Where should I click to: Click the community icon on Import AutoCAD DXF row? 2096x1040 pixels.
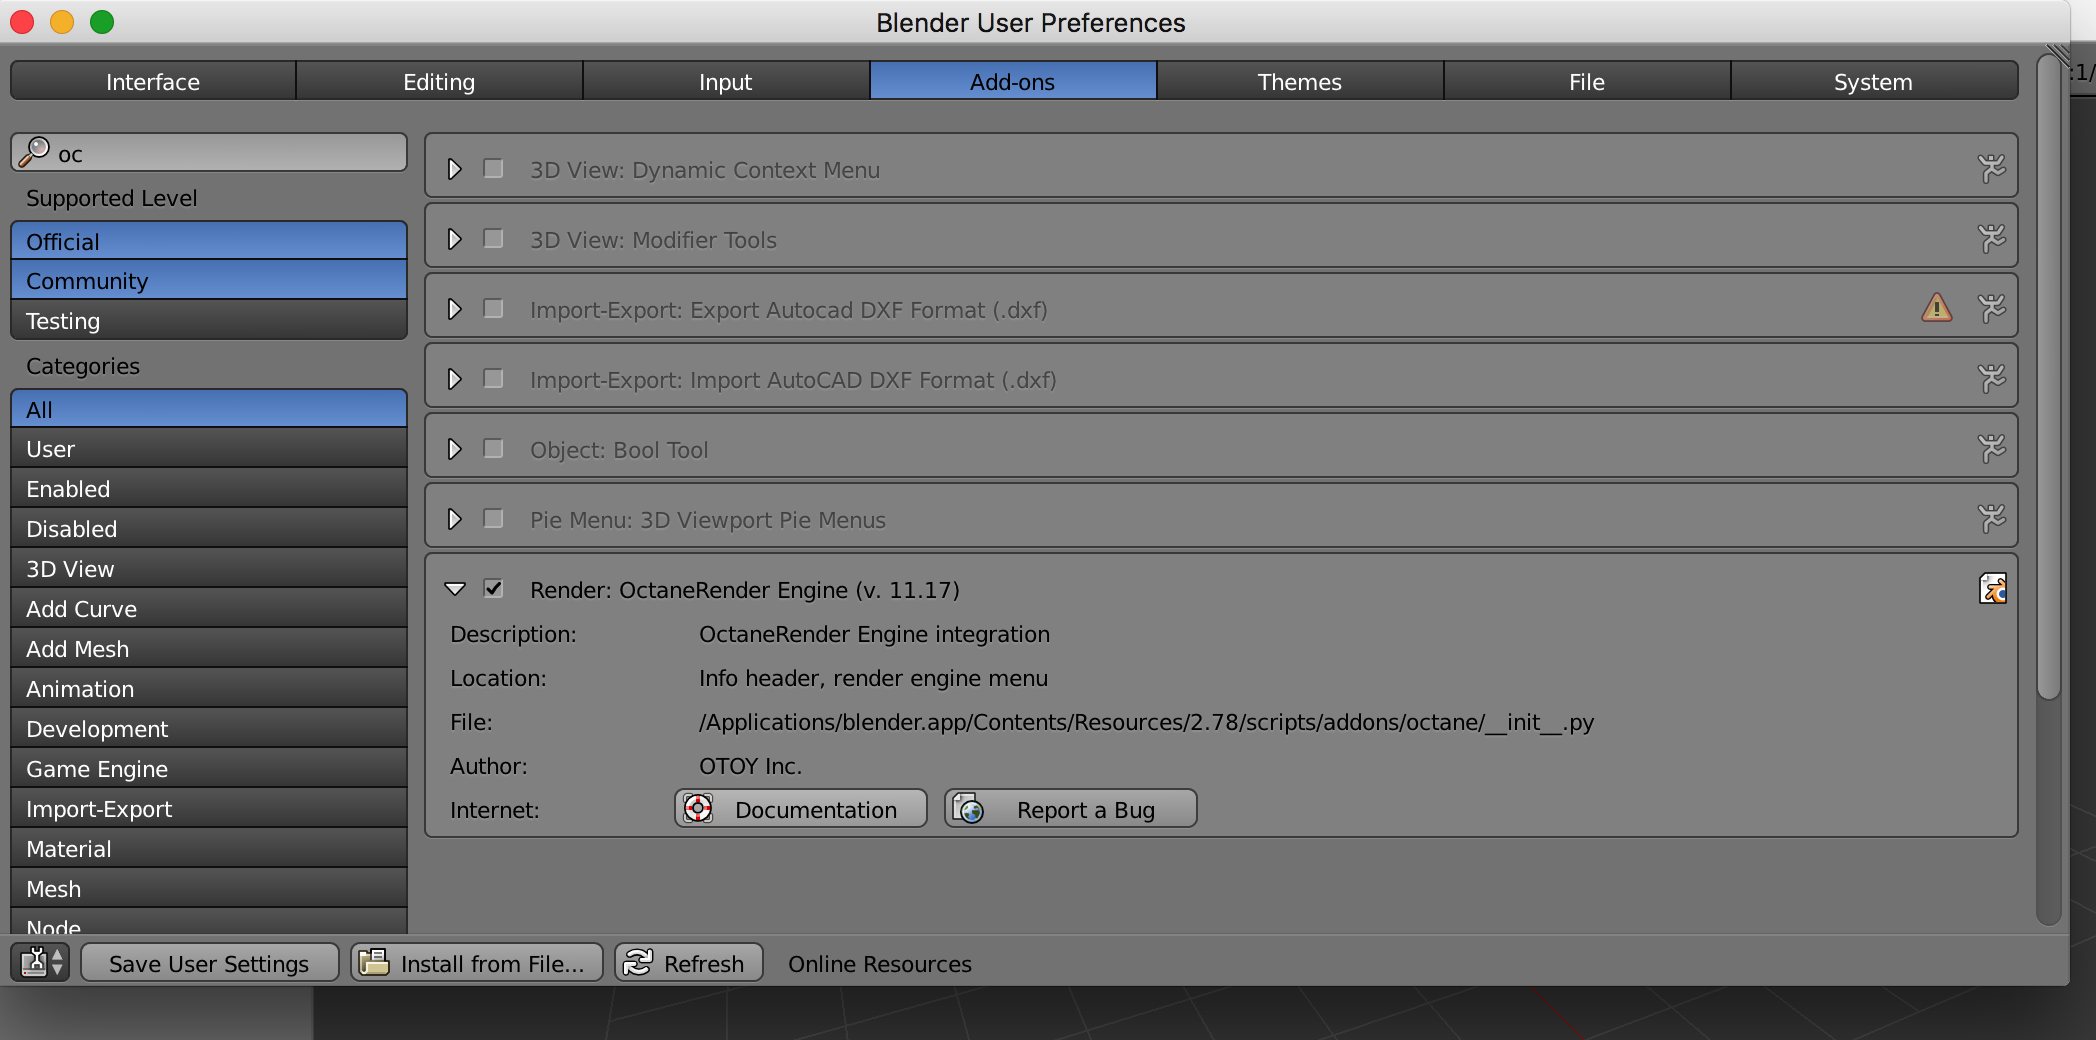point(1991,378)
